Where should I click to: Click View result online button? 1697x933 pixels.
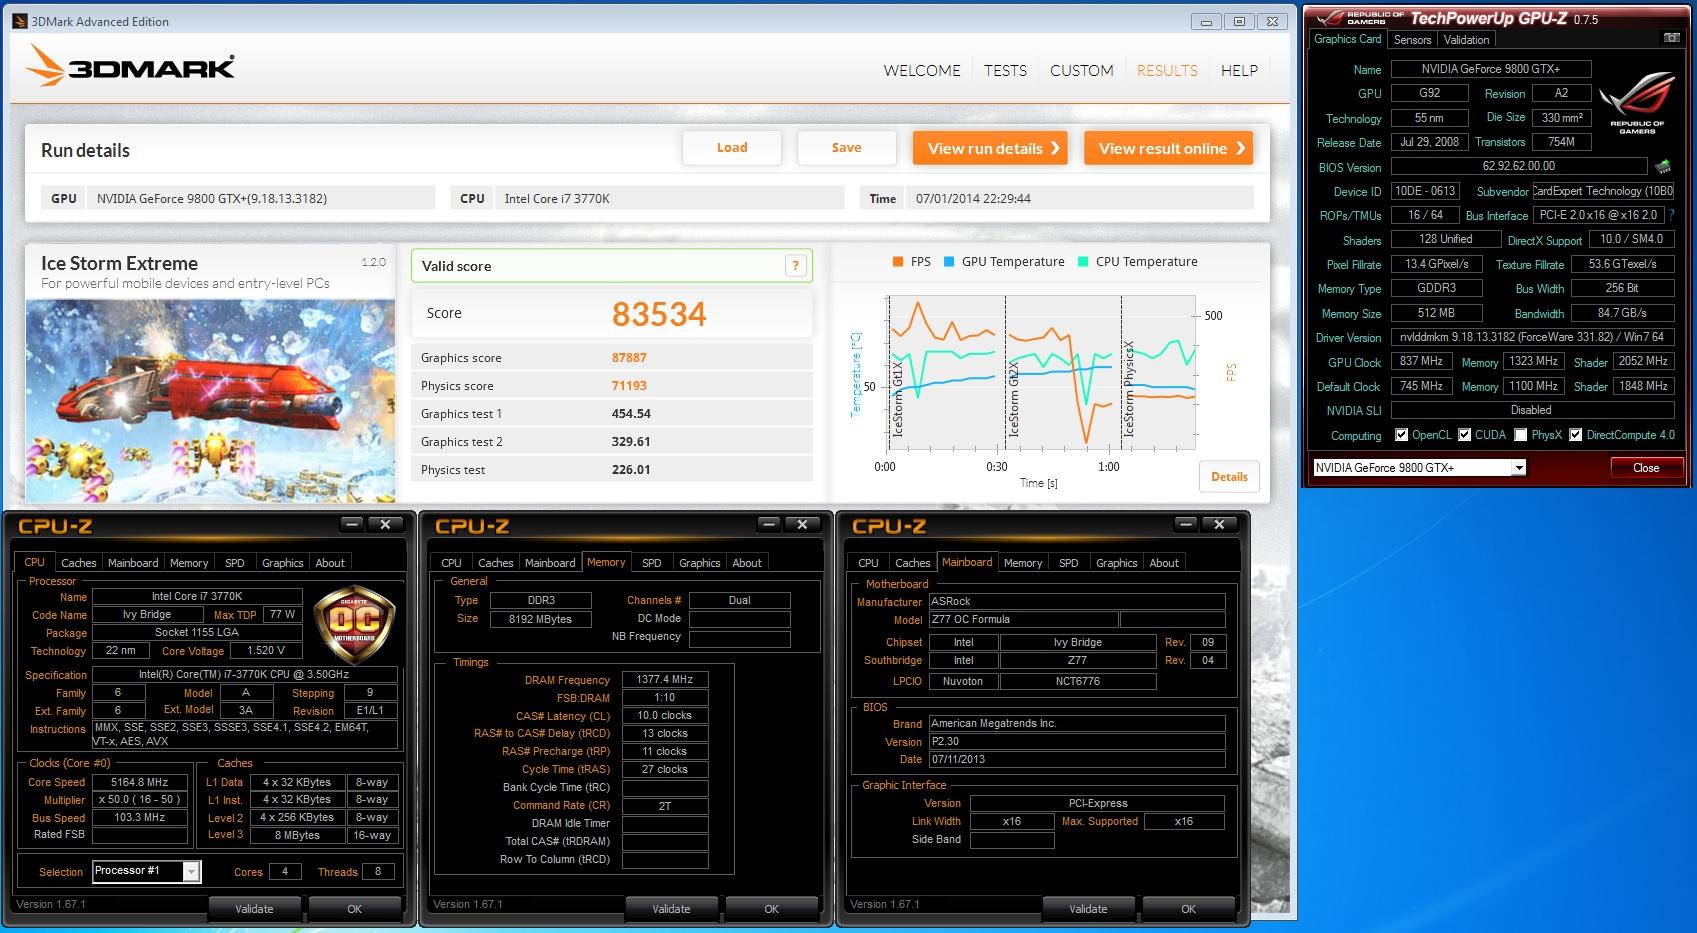coord(1168,148)
